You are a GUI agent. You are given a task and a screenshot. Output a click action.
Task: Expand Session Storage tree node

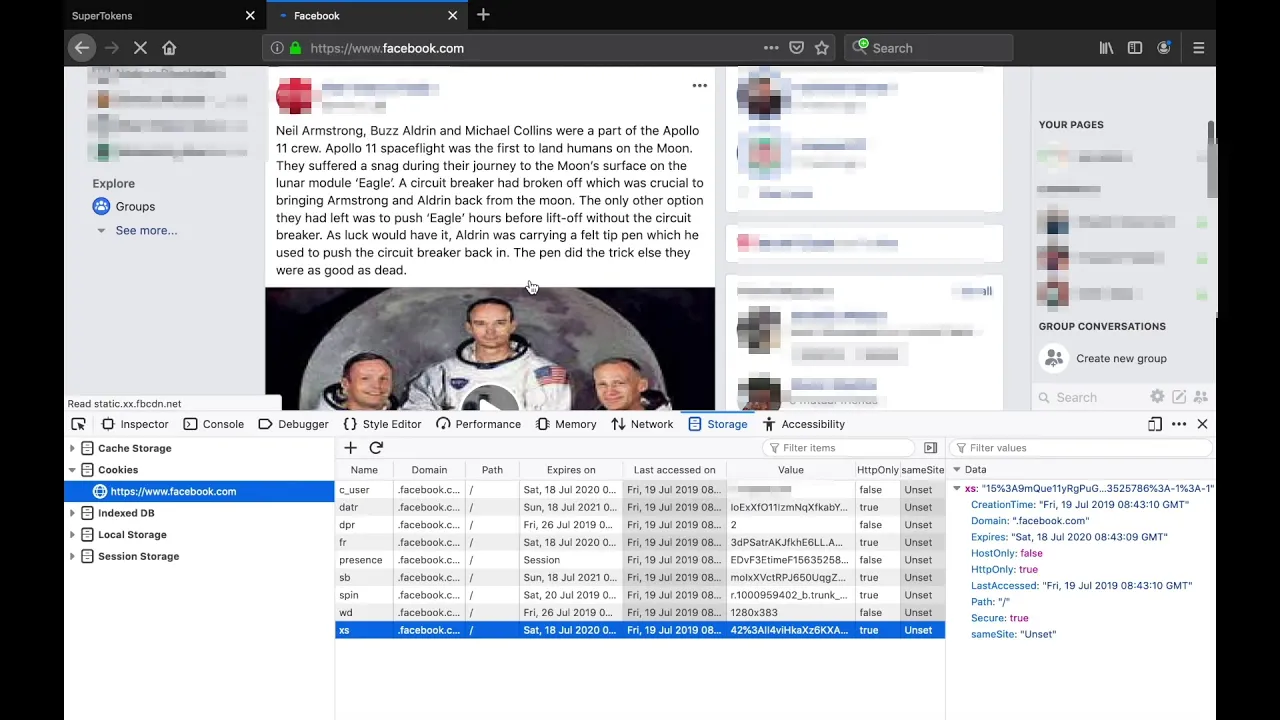(x=72, y=556)
